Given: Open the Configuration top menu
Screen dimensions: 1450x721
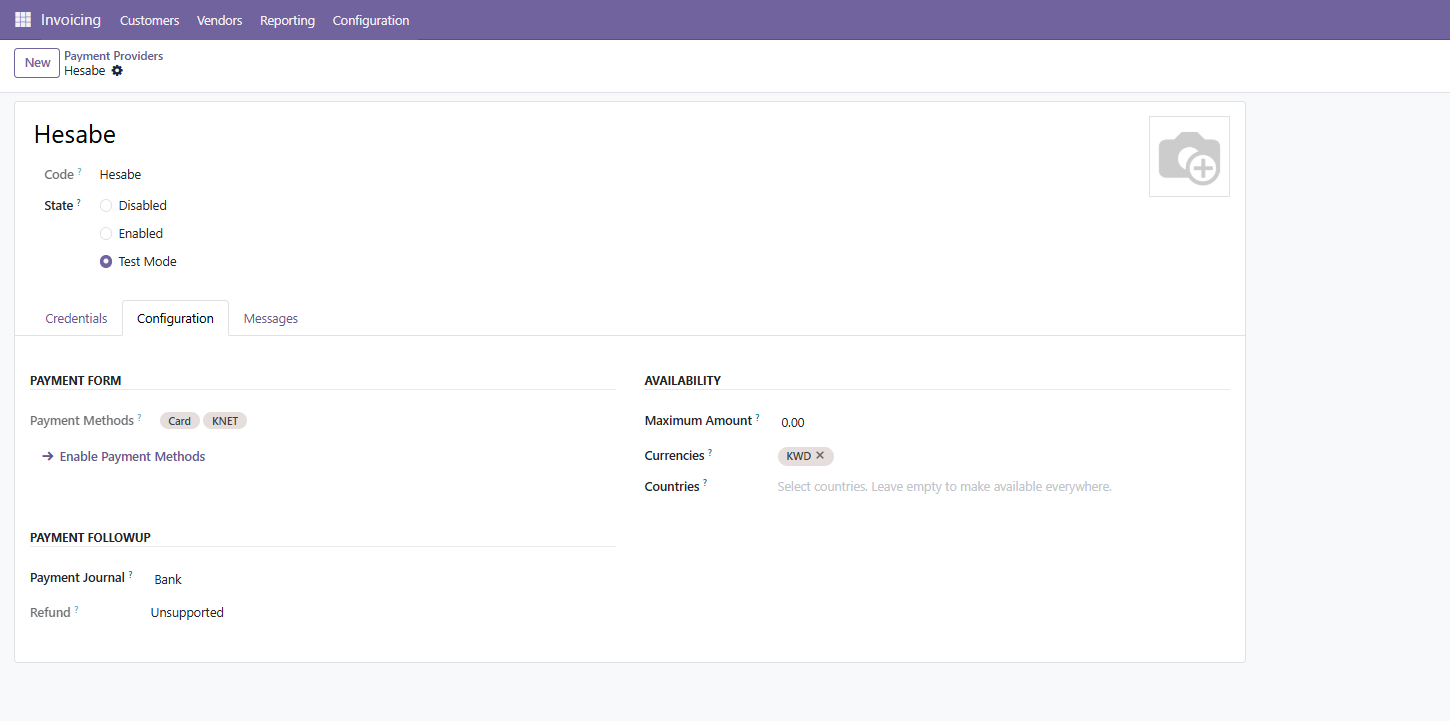Looking at the screenshot, I should click(371, 20).
